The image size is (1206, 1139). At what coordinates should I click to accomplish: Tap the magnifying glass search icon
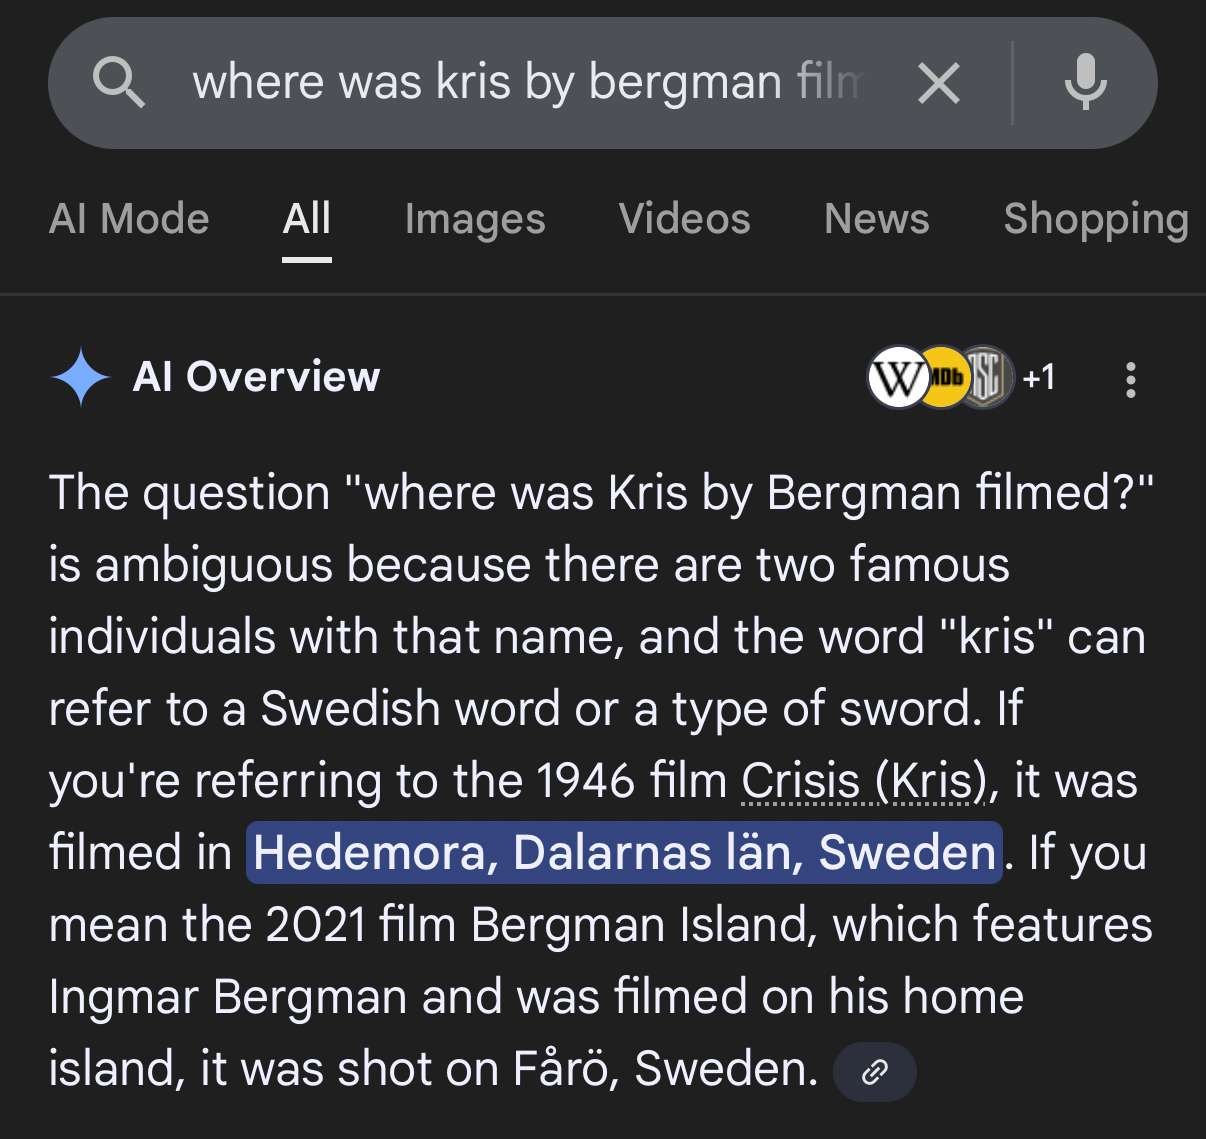(119, 83)
